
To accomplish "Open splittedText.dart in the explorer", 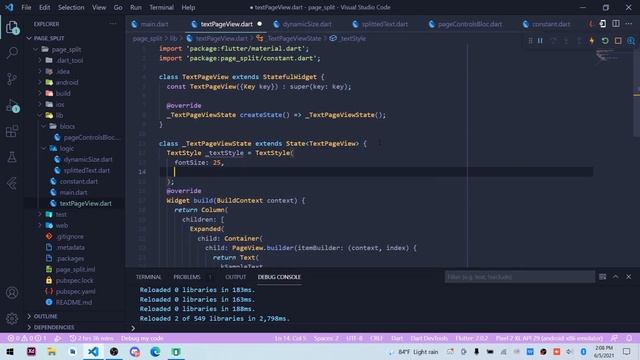I will pos(87,170).
